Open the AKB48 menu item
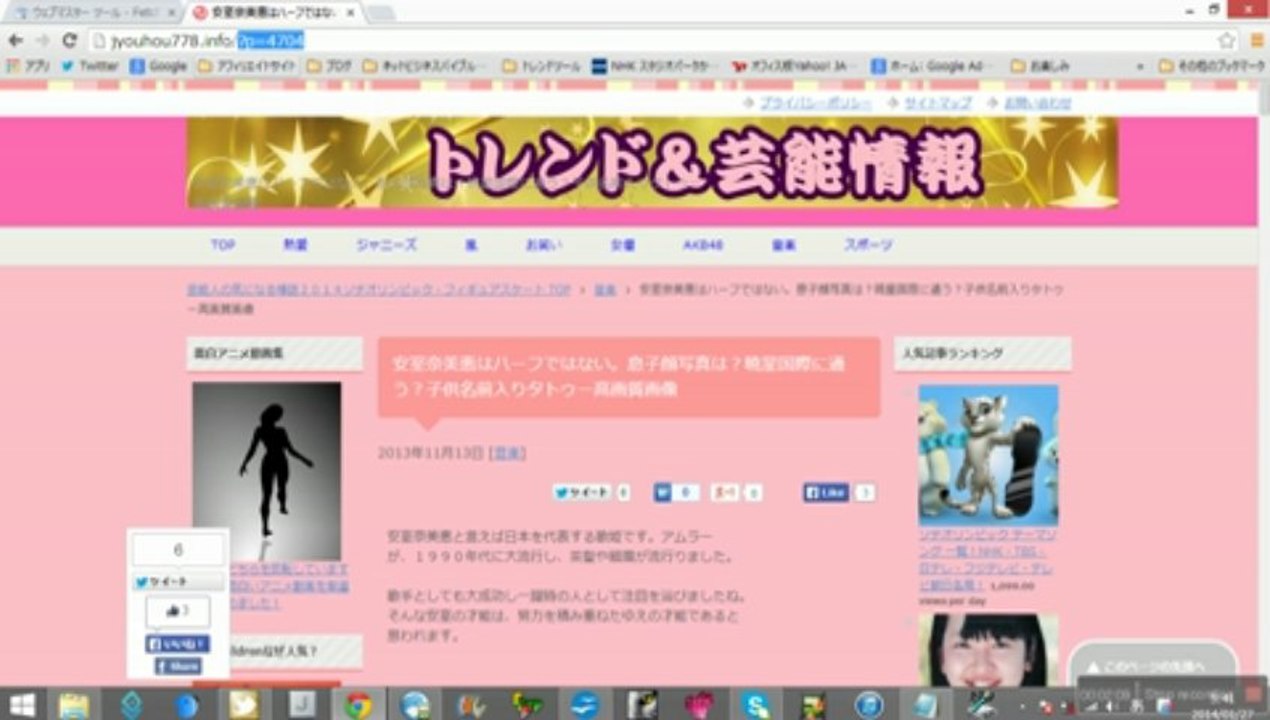 tap(703, 245)
